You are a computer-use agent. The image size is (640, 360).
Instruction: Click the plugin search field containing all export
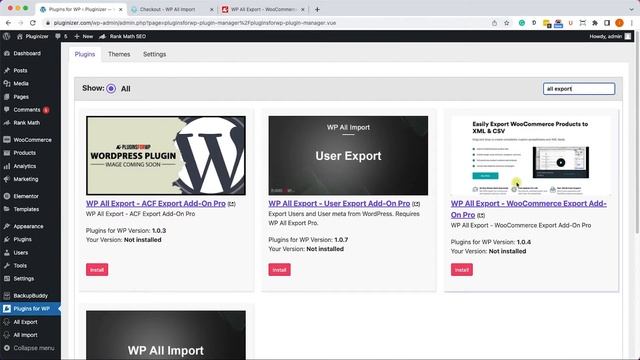[579, 89]
